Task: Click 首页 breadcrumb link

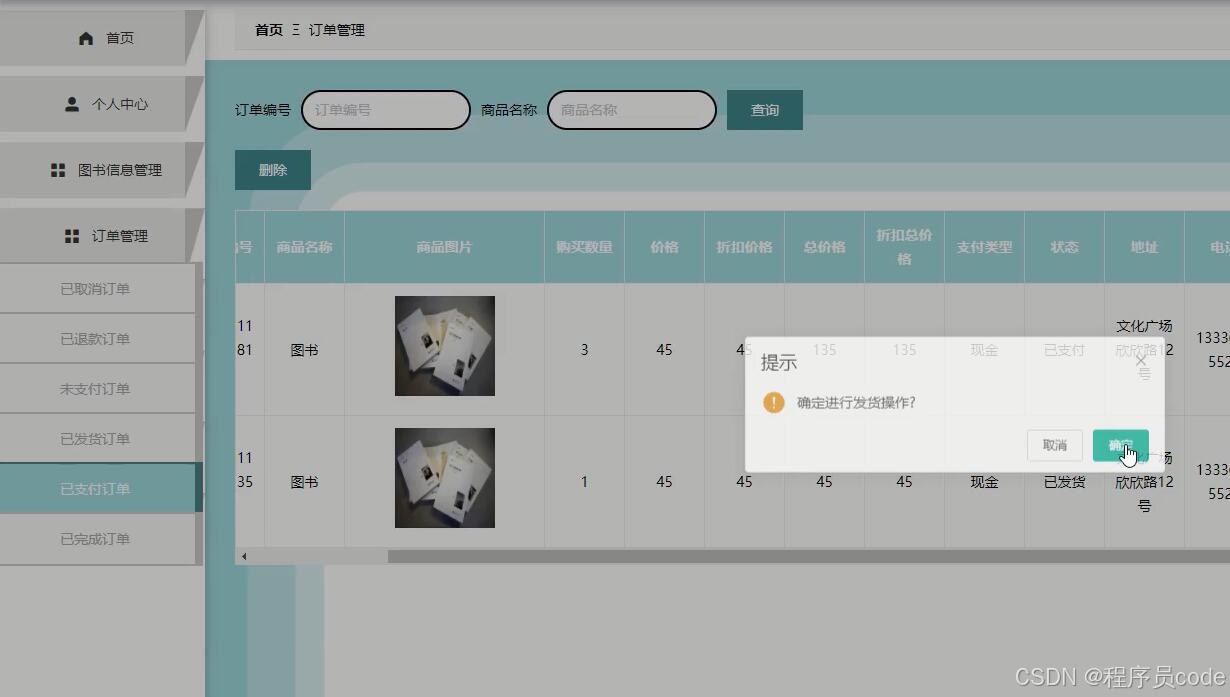Action: pos(269,30)
